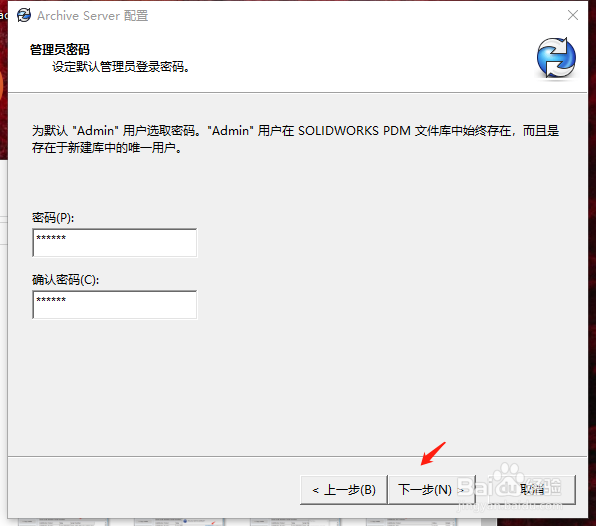Viewport: 596px width, 526px height.
Task: Focus the 密码(P) password field
Action: tap(115, 242)
